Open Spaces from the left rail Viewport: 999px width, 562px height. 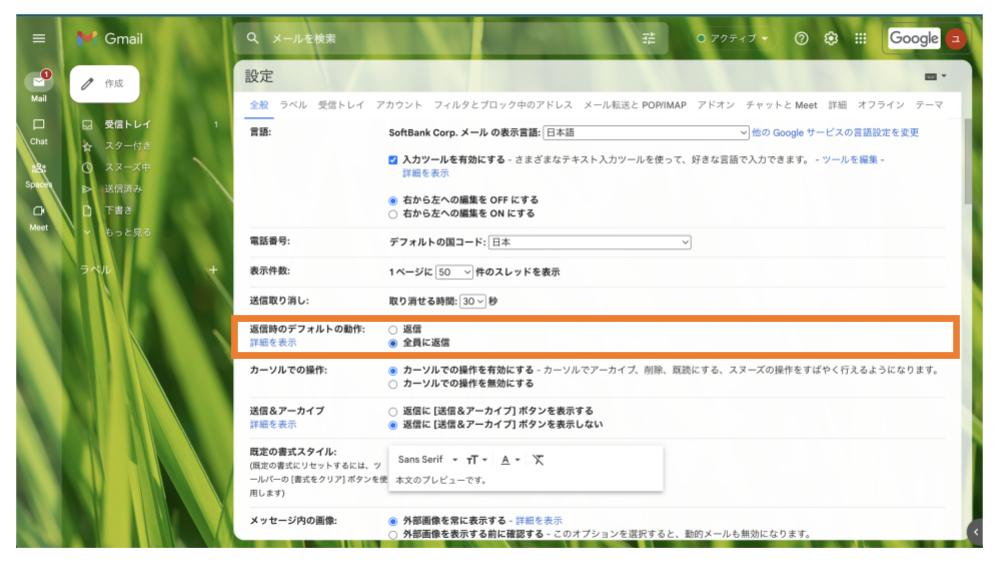point(39,174)
